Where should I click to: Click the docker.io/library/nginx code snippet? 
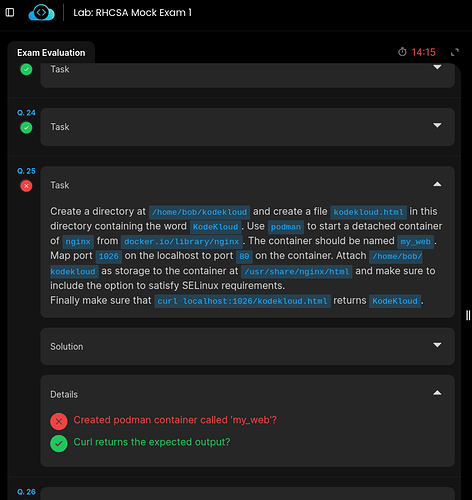click(182, 242)
